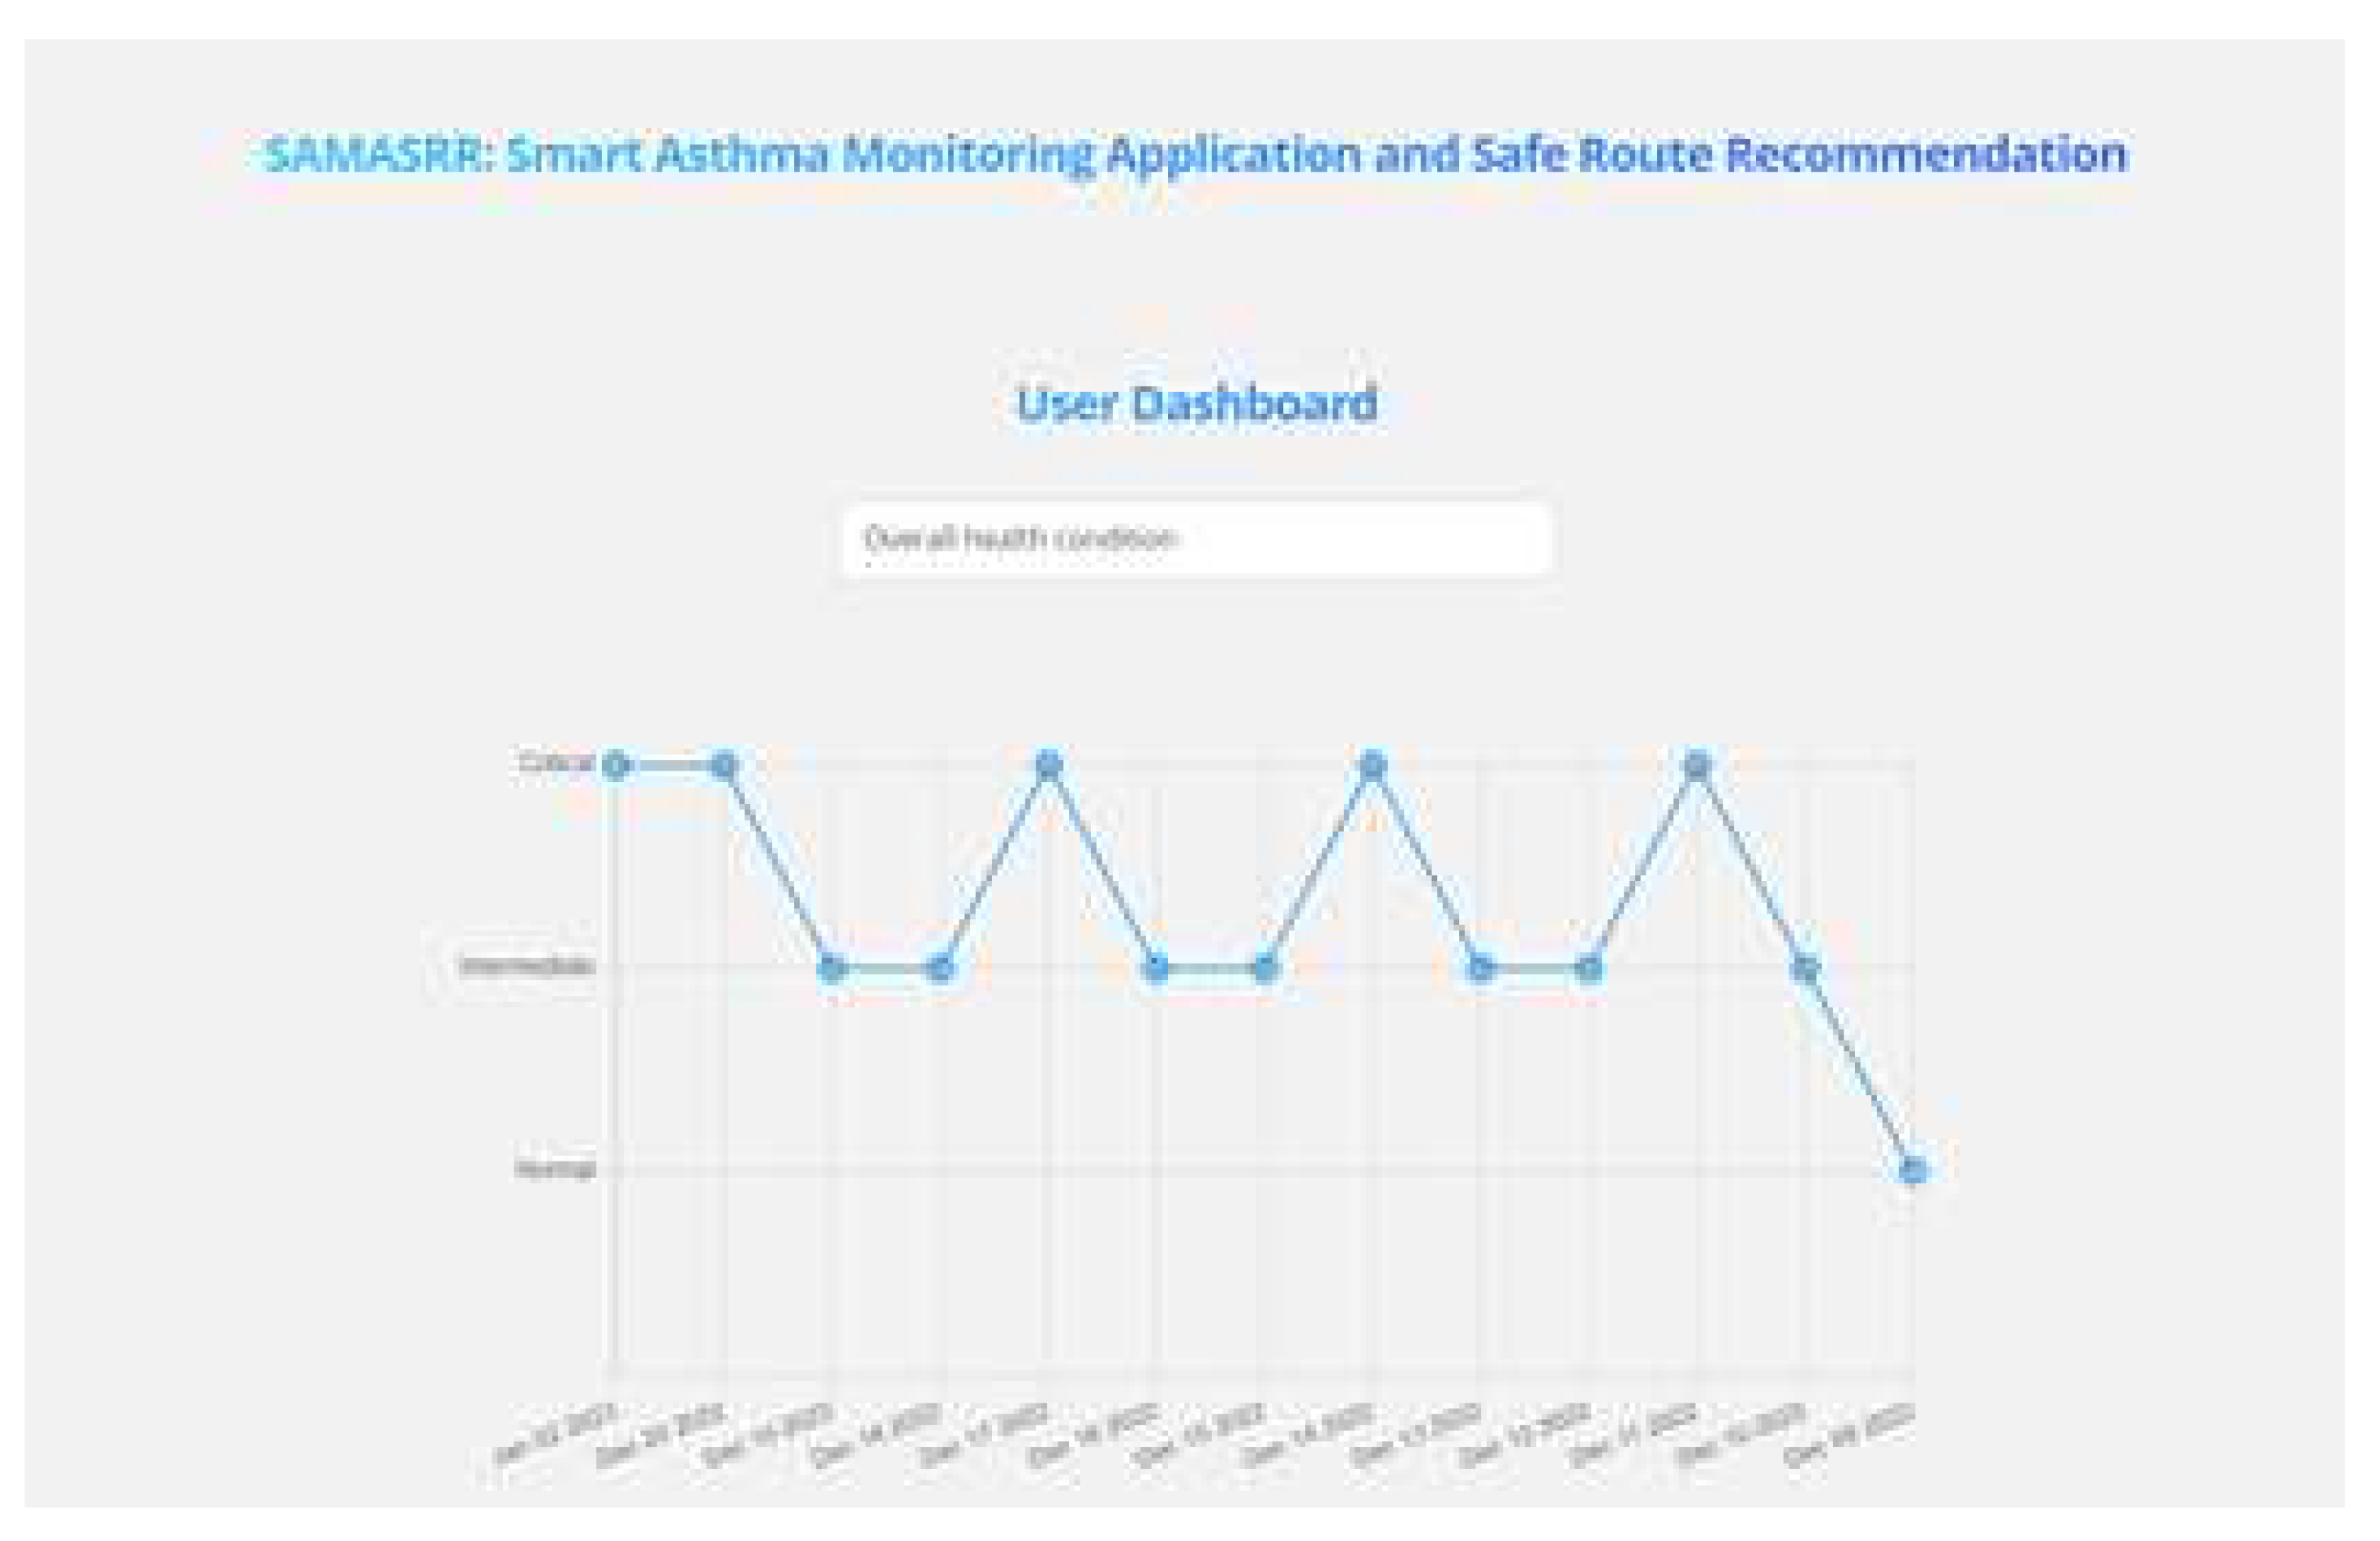2380x1541 pixels.
Task: Click the fifth Intermediate point from left
Action: 1481,967
